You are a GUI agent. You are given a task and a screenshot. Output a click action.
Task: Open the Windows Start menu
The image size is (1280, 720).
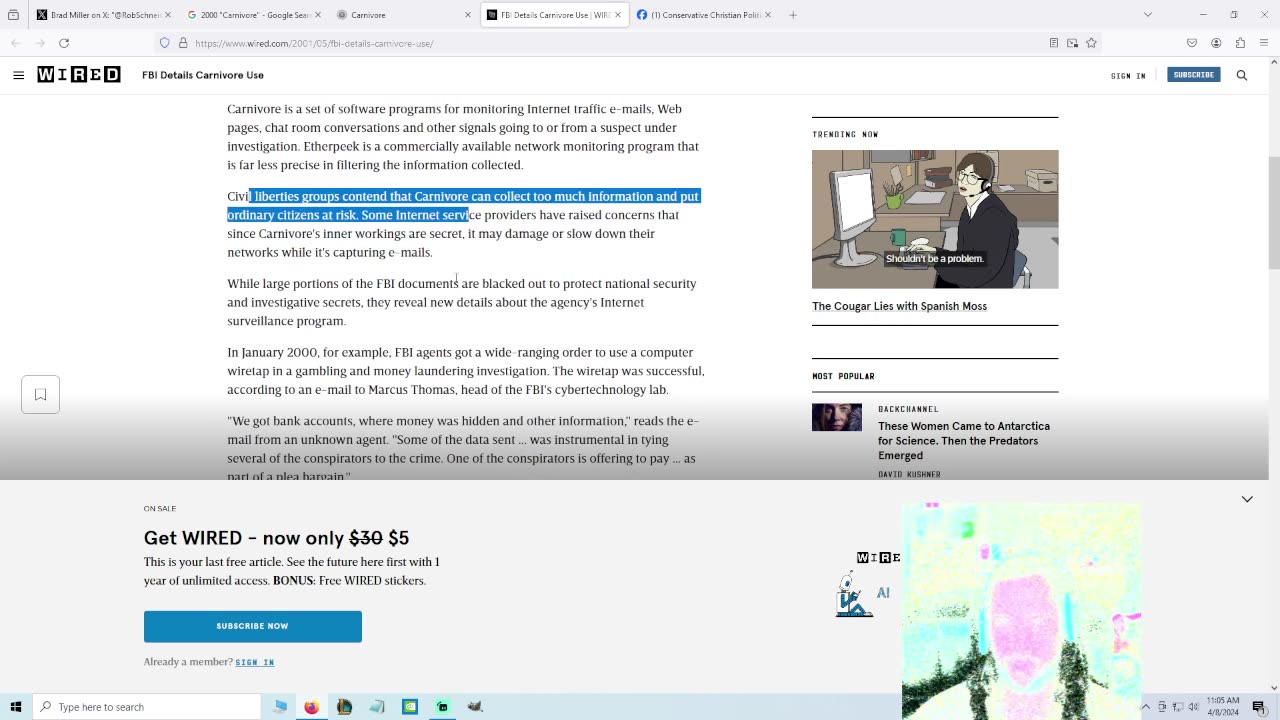[15, 707]
